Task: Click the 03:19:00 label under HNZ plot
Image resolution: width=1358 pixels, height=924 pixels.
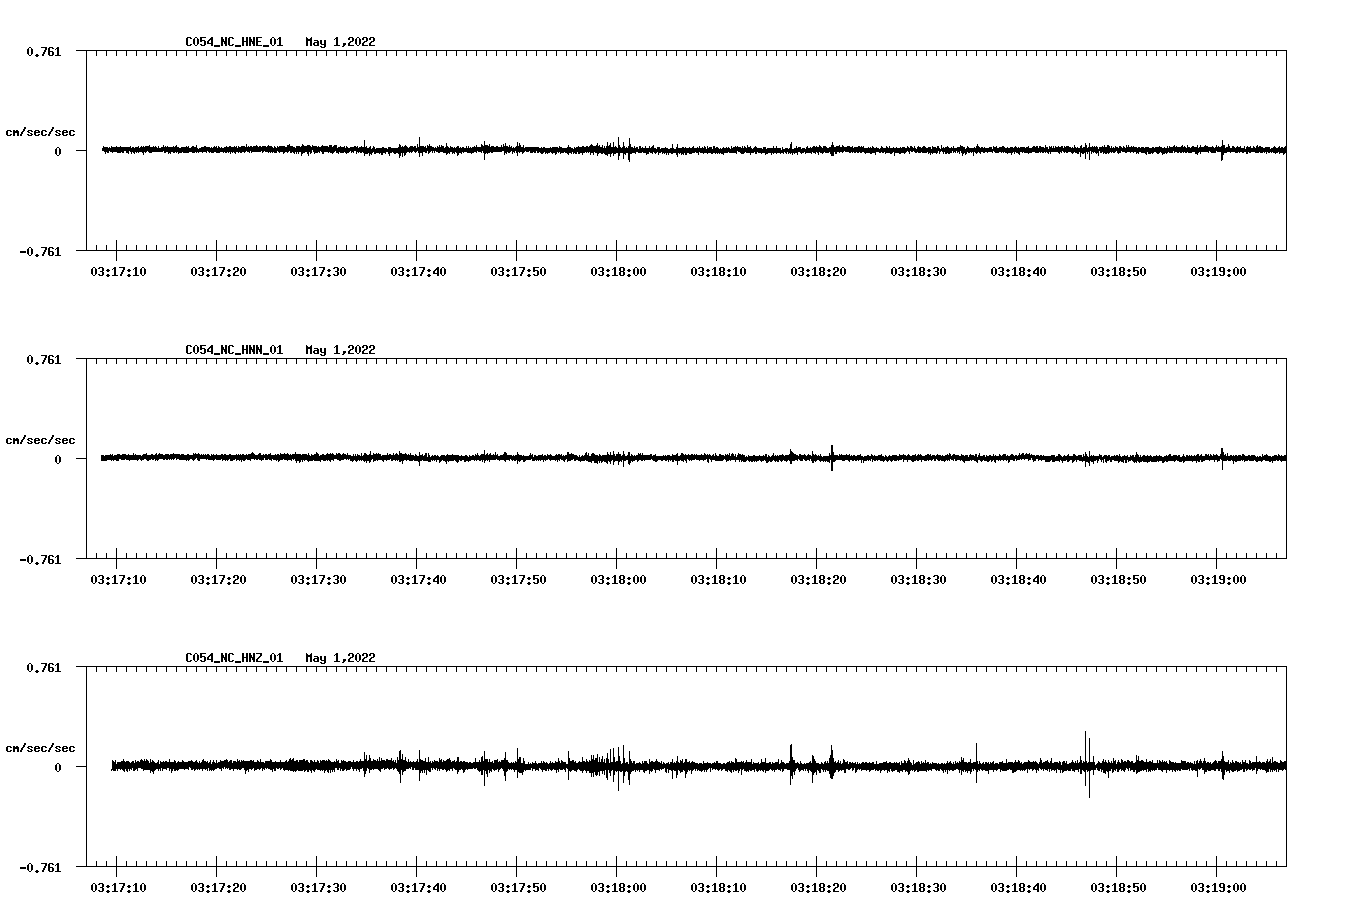Action: (x=1218, y=888)
